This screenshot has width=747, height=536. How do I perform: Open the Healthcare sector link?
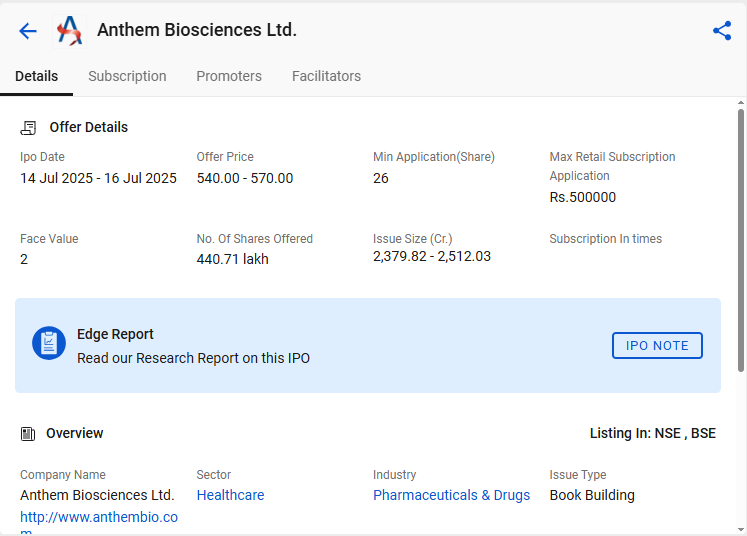tap(231, 495)
